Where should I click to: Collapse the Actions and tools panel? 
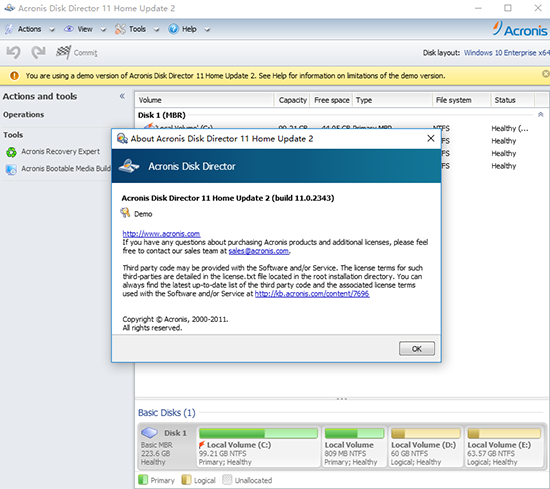(122, 96)
